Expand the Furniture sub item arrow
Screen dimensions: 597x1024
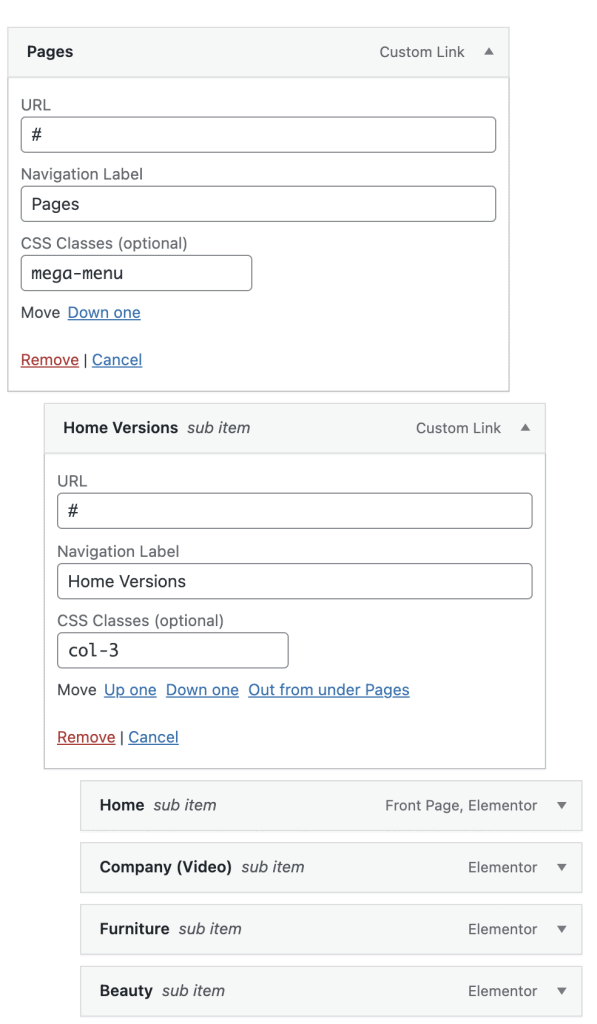point(562,929)
